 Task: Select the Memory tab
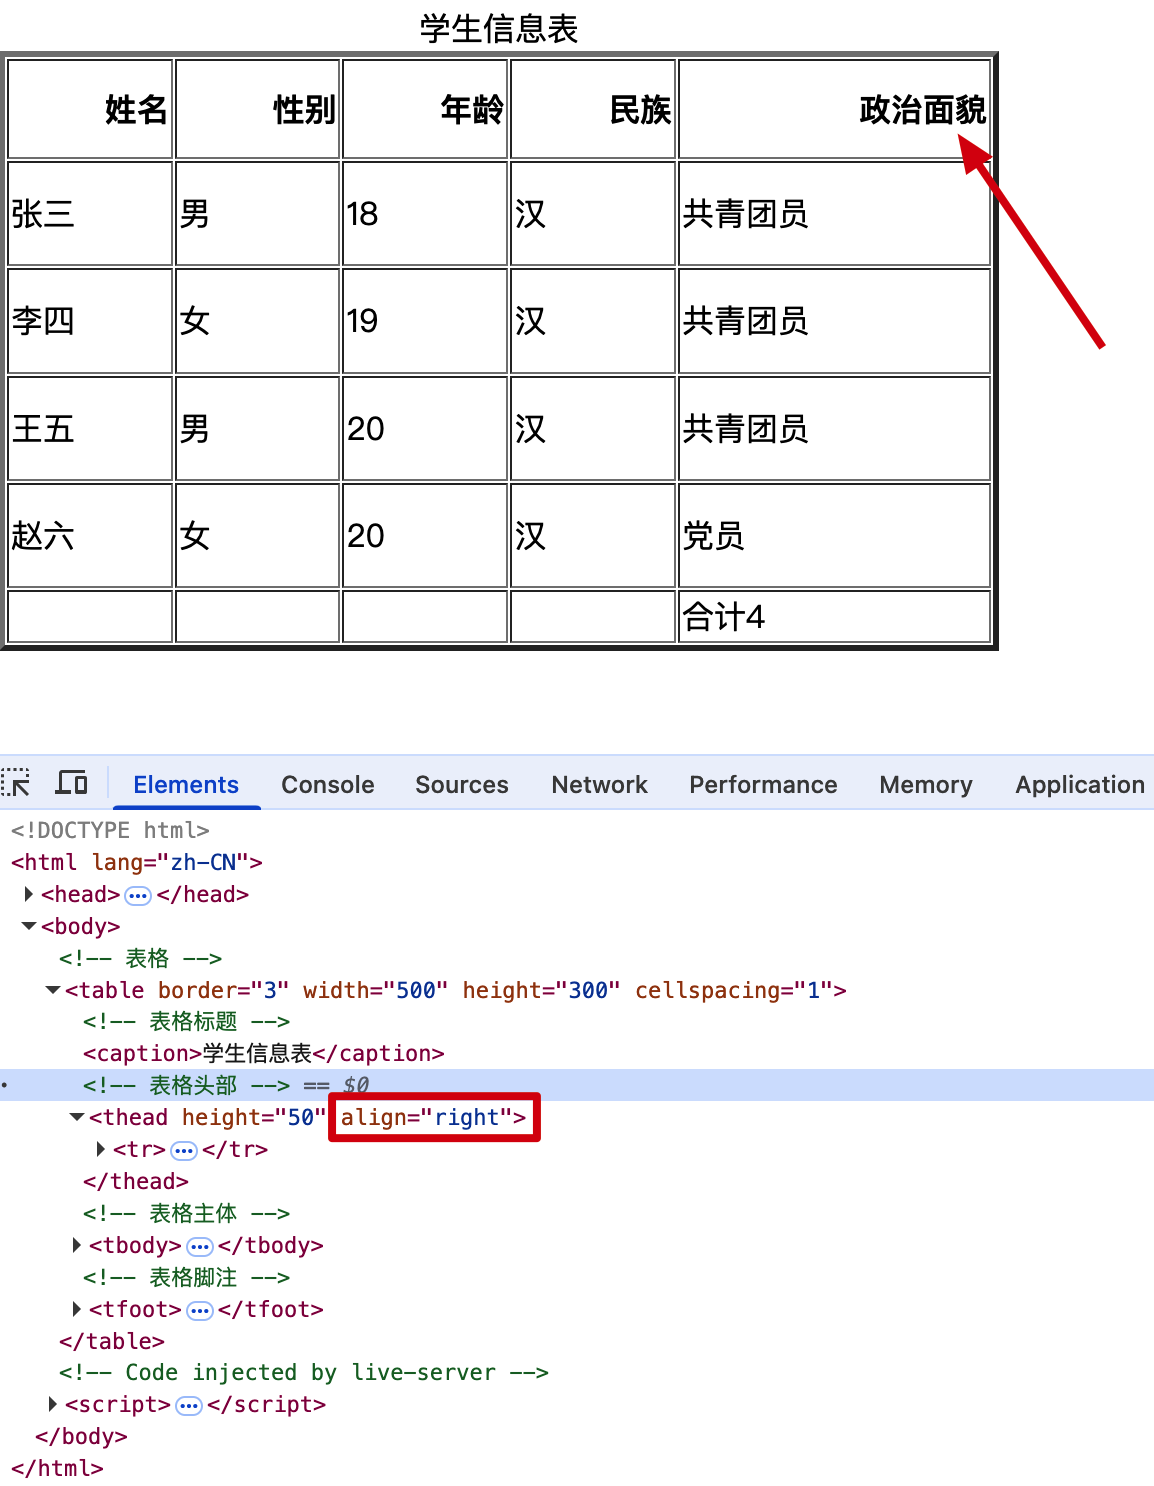pos(926,785)
